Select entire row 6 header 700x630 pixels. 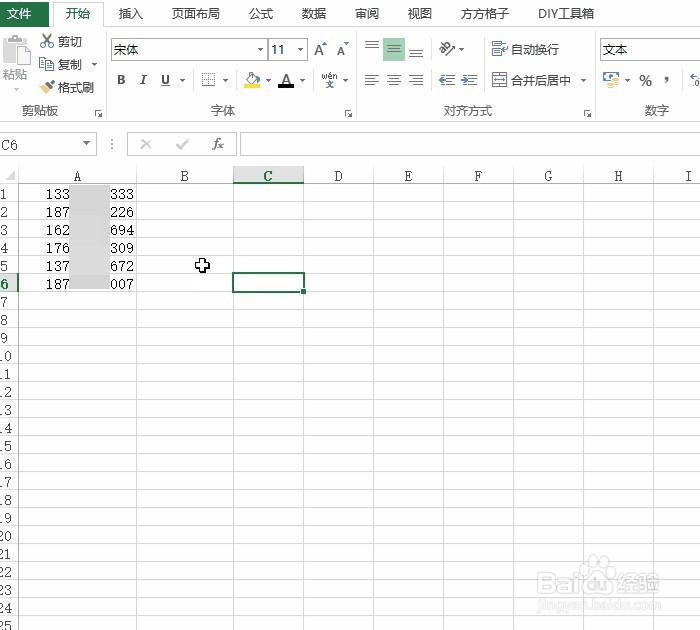tap(8, 284)
